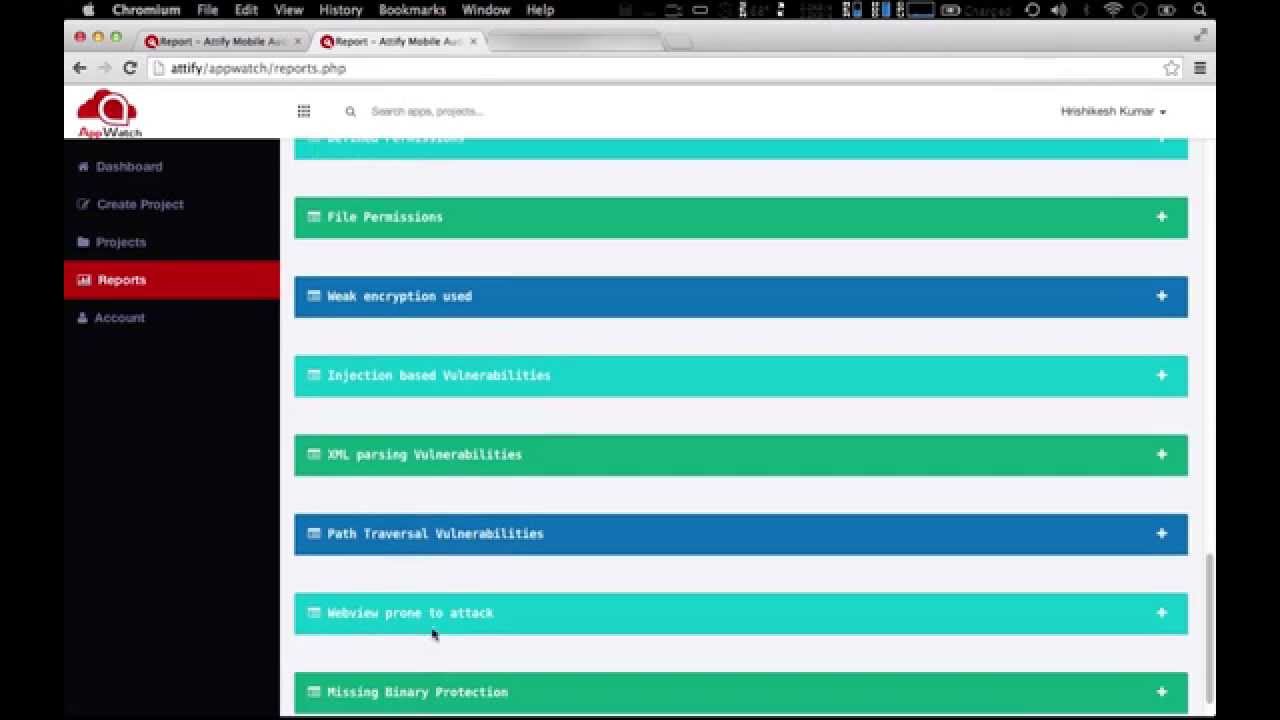This screenshot has height=720, width=1280.
Task: Click the page vertical scrollbar thumb
Action: coord(1210,628)
